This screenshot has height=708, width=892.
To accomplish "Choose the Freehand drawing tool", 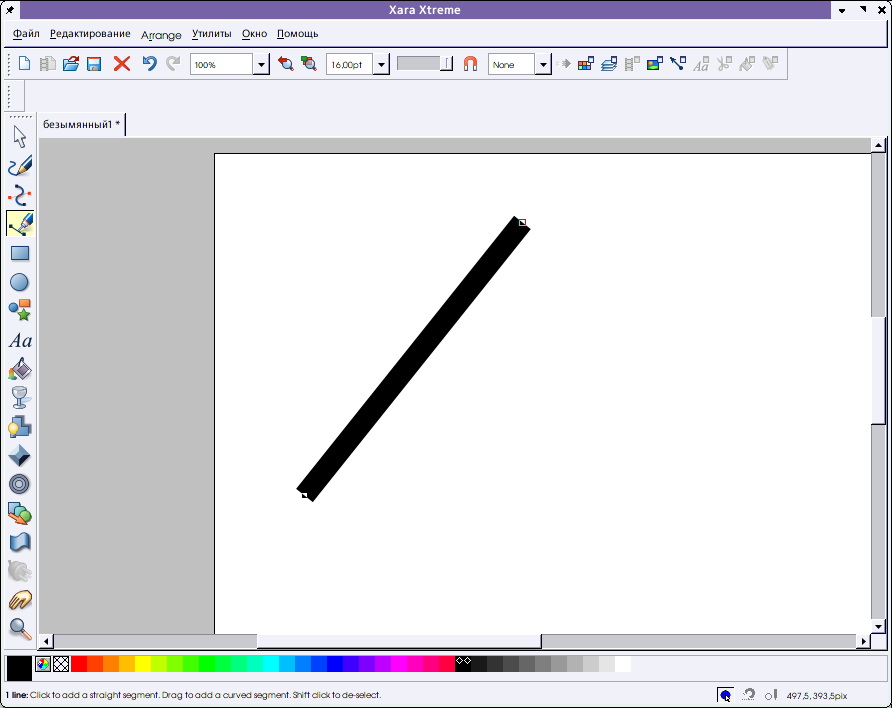I will (x=20, y=166).
